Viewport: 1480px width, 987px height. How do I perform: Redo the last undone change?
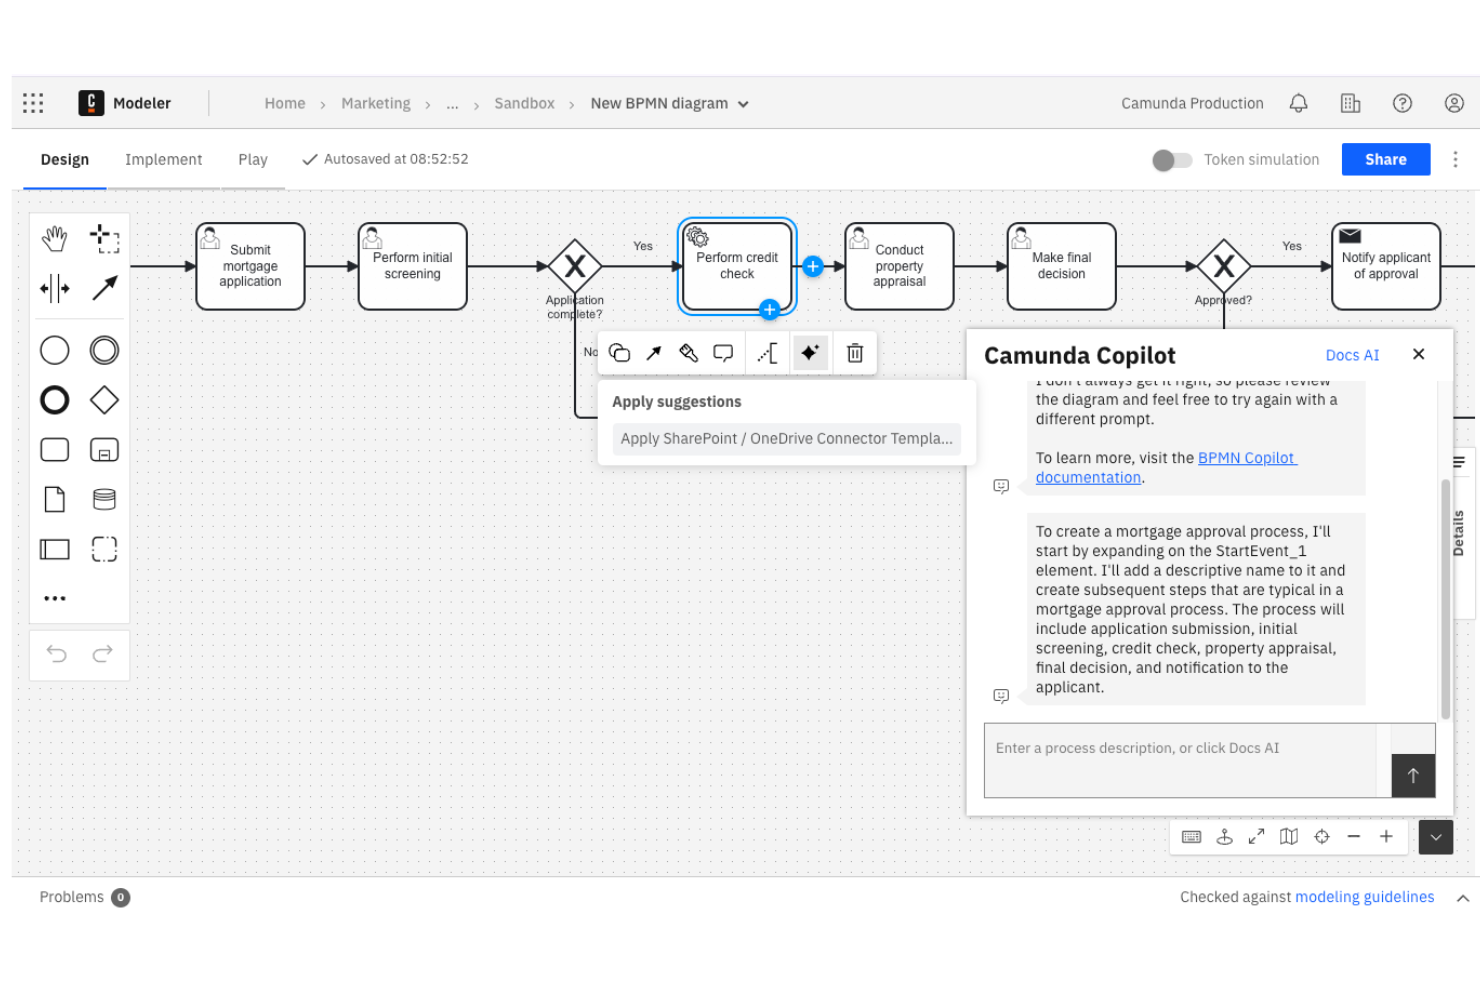coord(103,654)
